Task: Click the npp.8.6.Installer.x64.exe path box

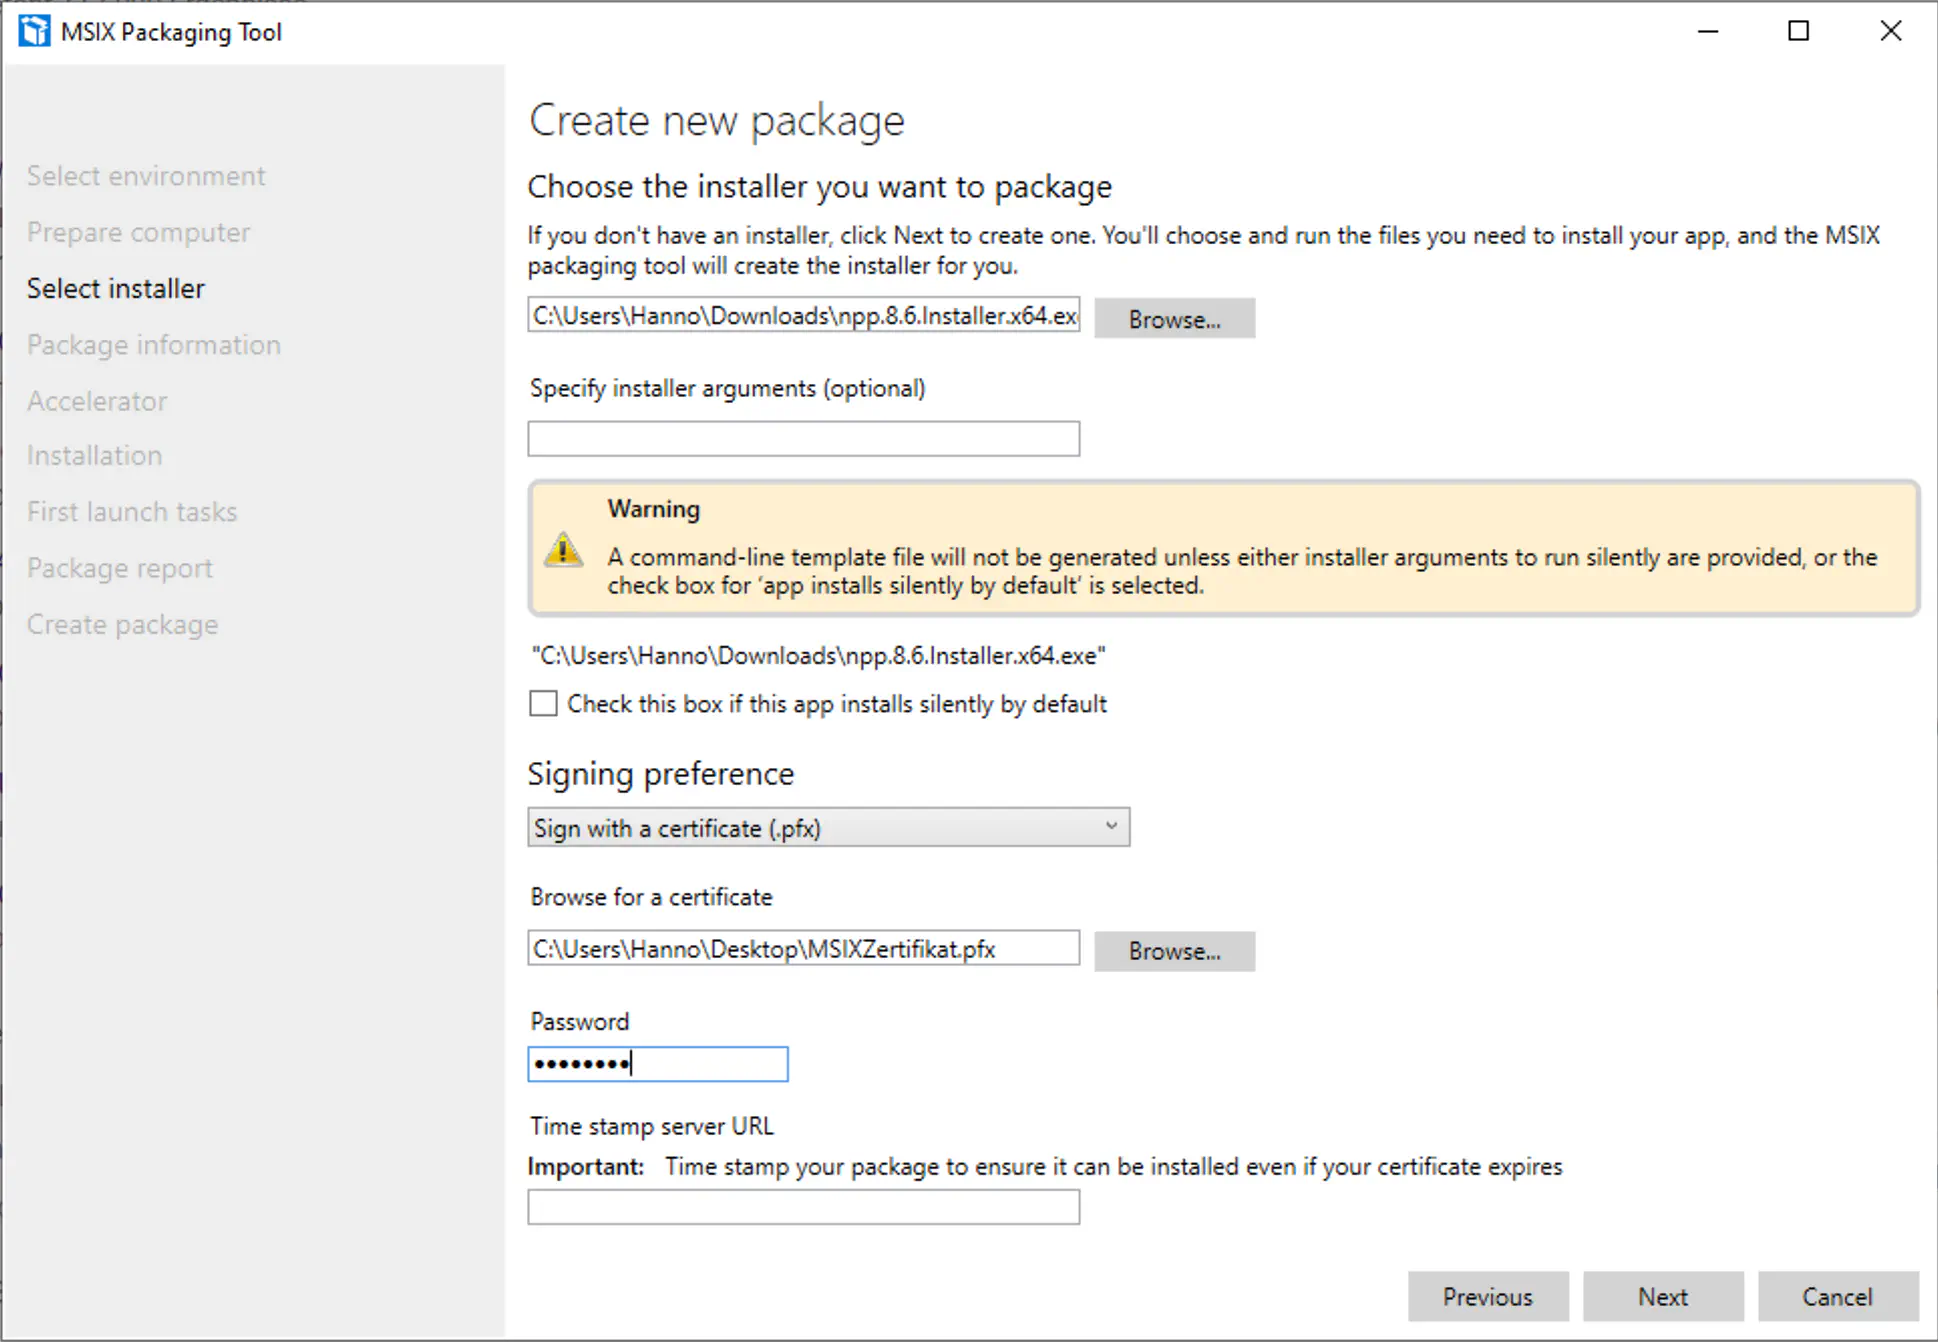Action: pyautogui.click(x=803, y=315)
